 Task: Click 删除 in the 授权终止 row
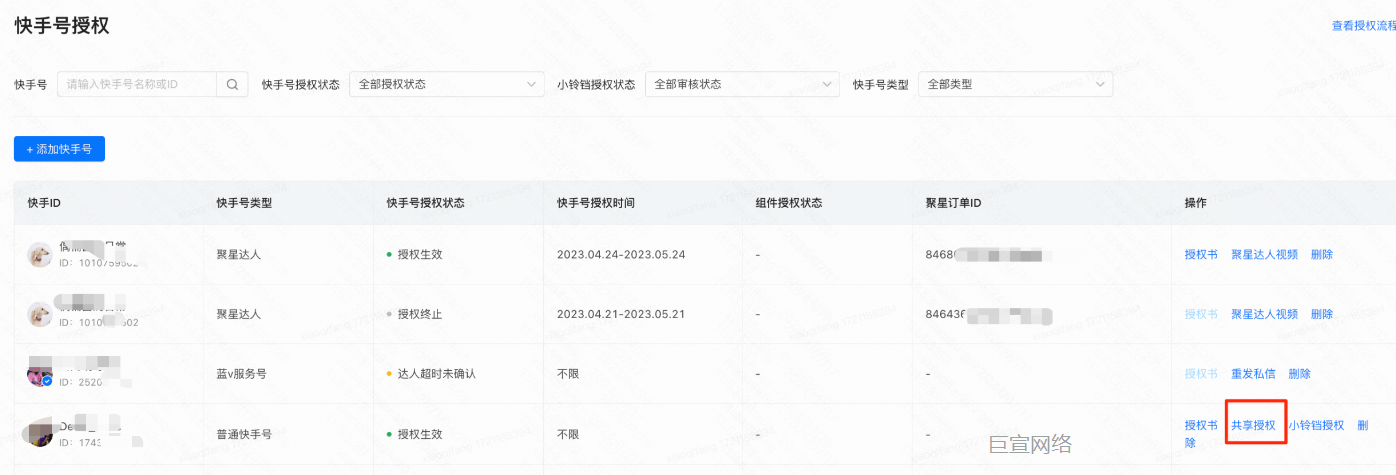click(x=1321, y=314)
